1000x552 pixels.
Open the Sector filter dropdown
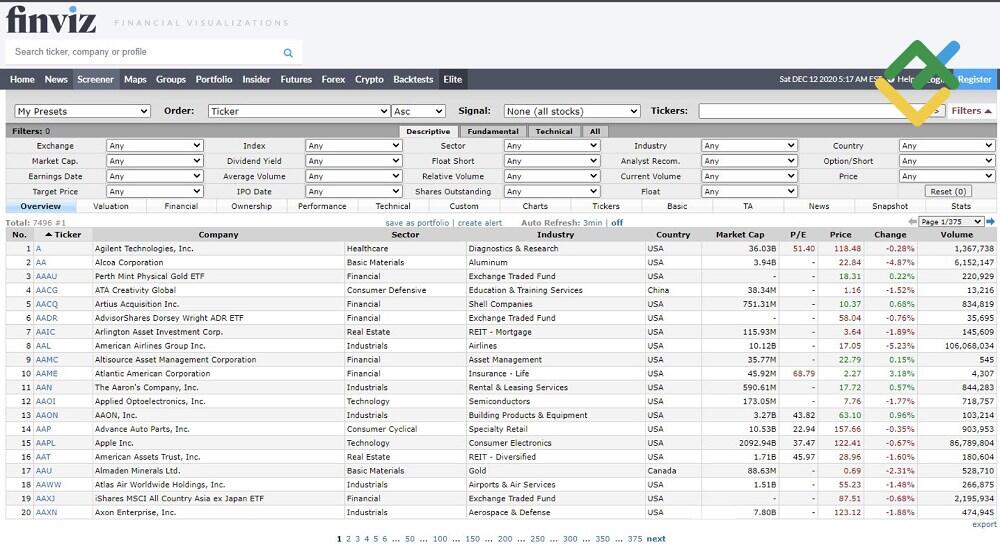(x=551, y=146)
